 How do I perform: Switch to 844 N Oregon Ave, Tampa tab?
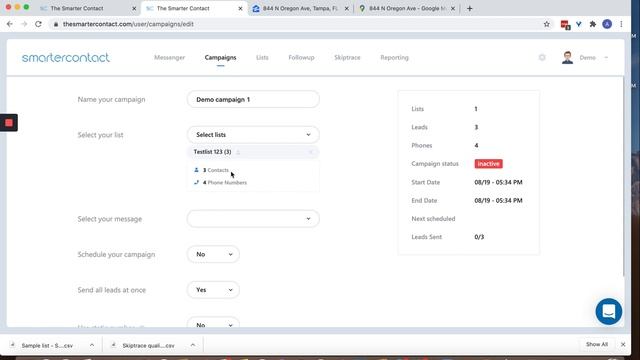pyautogui.click(x=300, y=8)
